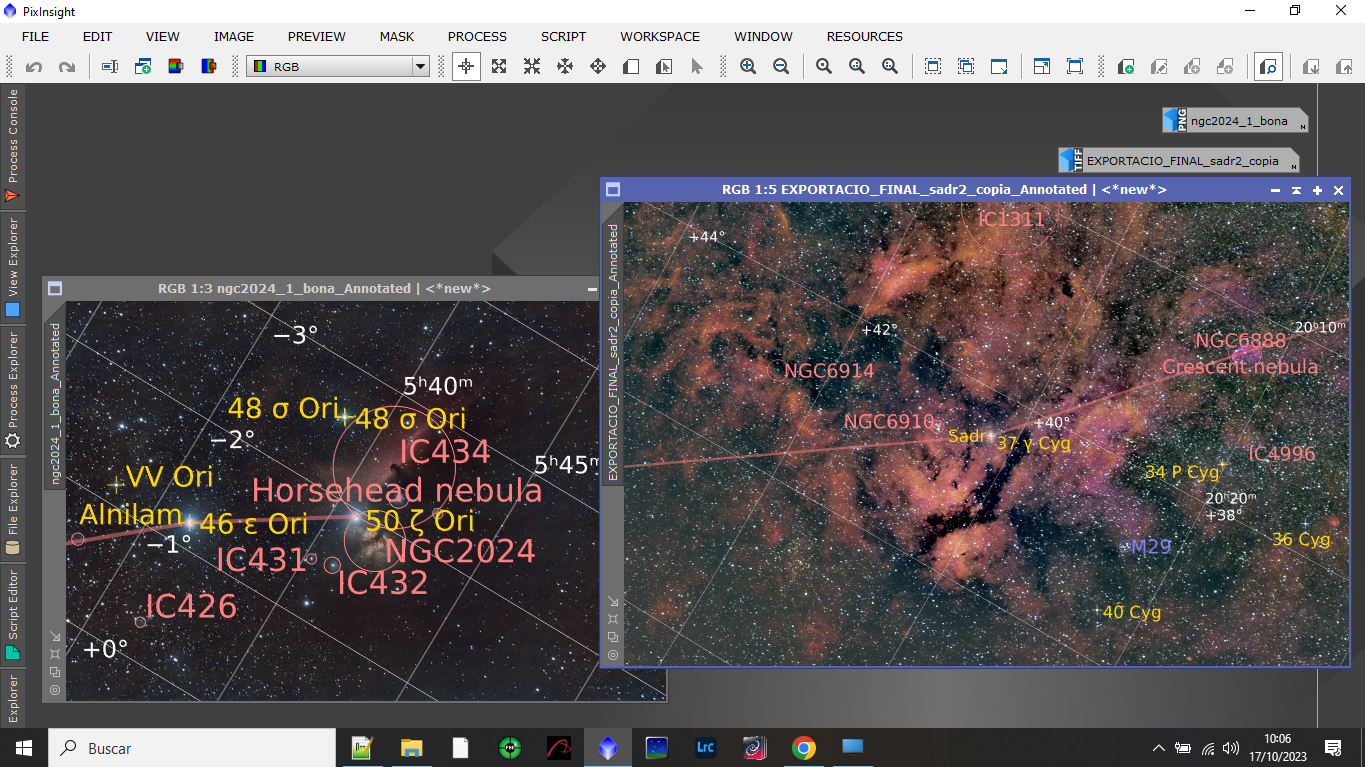
Task: Toggle the preview zoom magnifier toolbar button
Action: pos(1268,67)
